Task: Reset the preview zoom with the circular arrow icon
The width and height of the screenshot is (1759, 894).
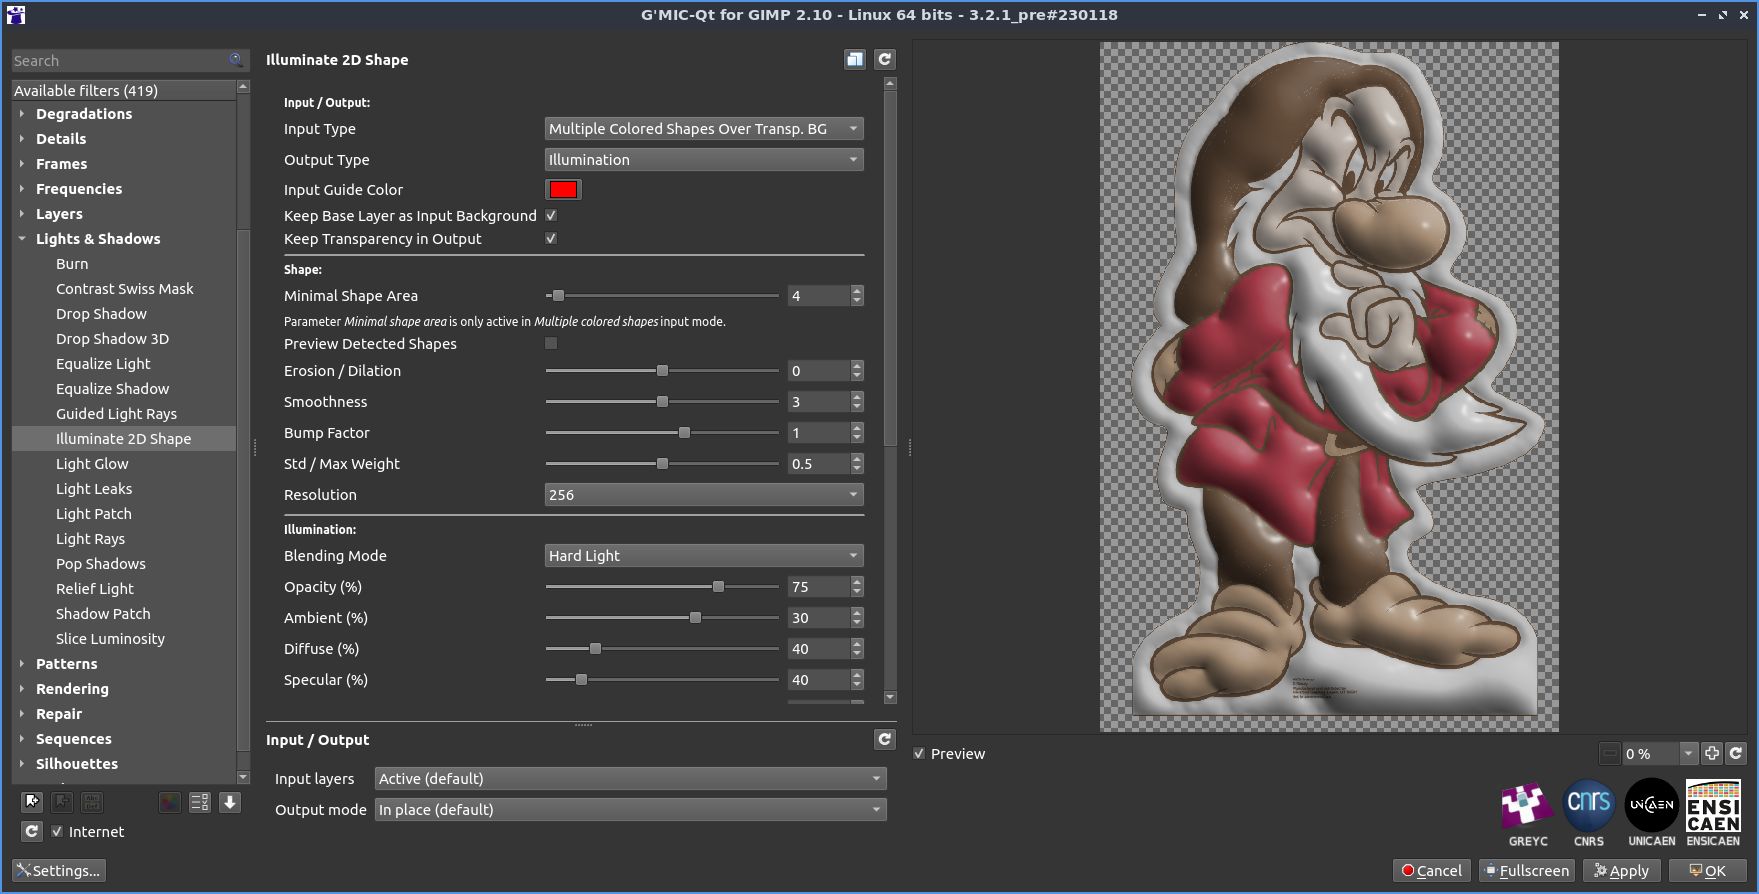Action: pyautogui.click(x=1736, y=754)
